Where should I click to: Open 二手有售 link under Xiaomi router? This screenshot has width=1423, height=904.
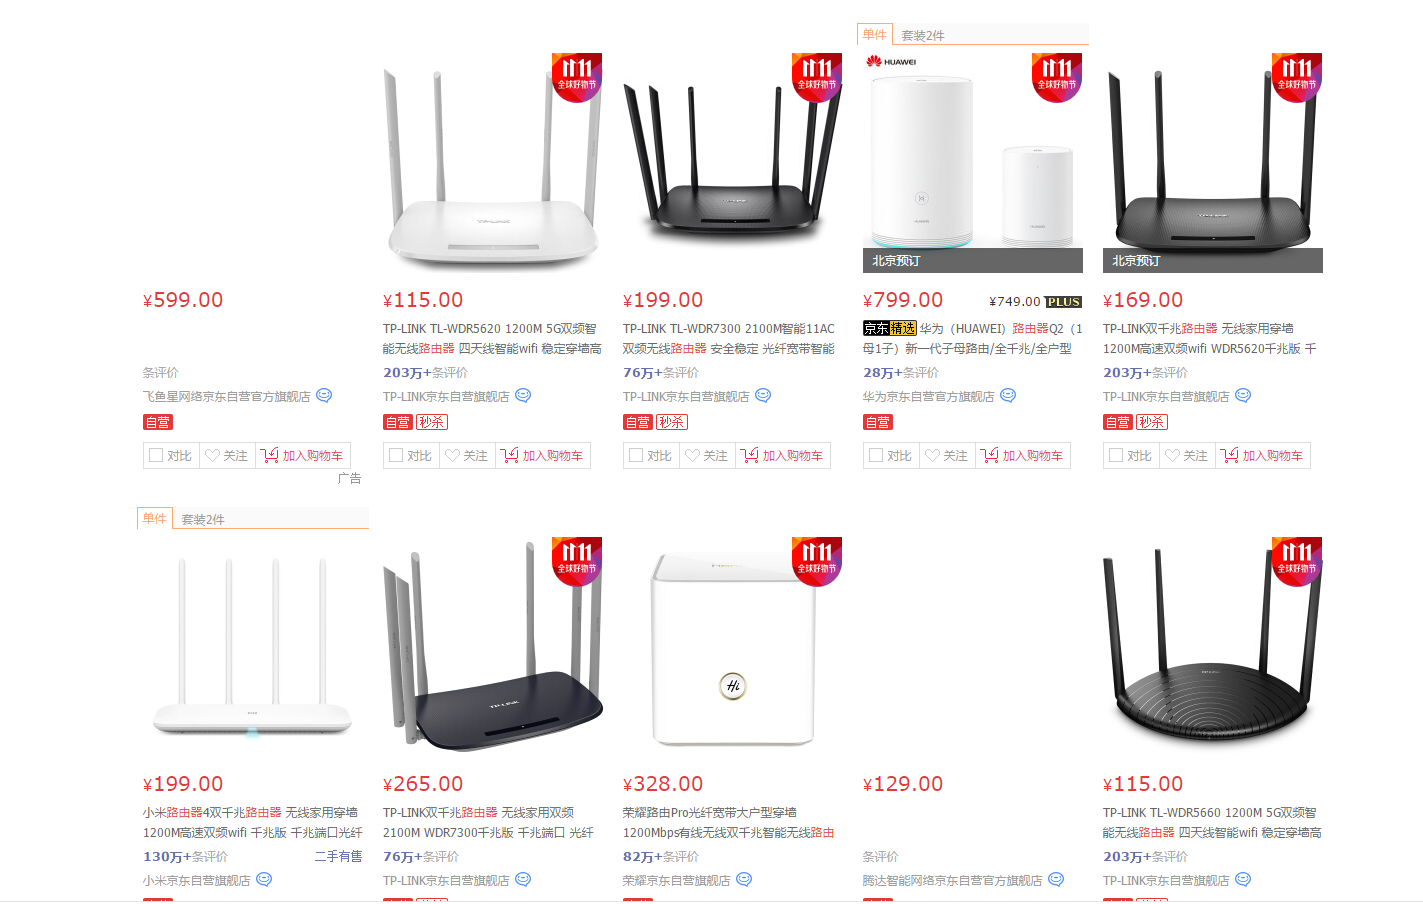point(338,857)
